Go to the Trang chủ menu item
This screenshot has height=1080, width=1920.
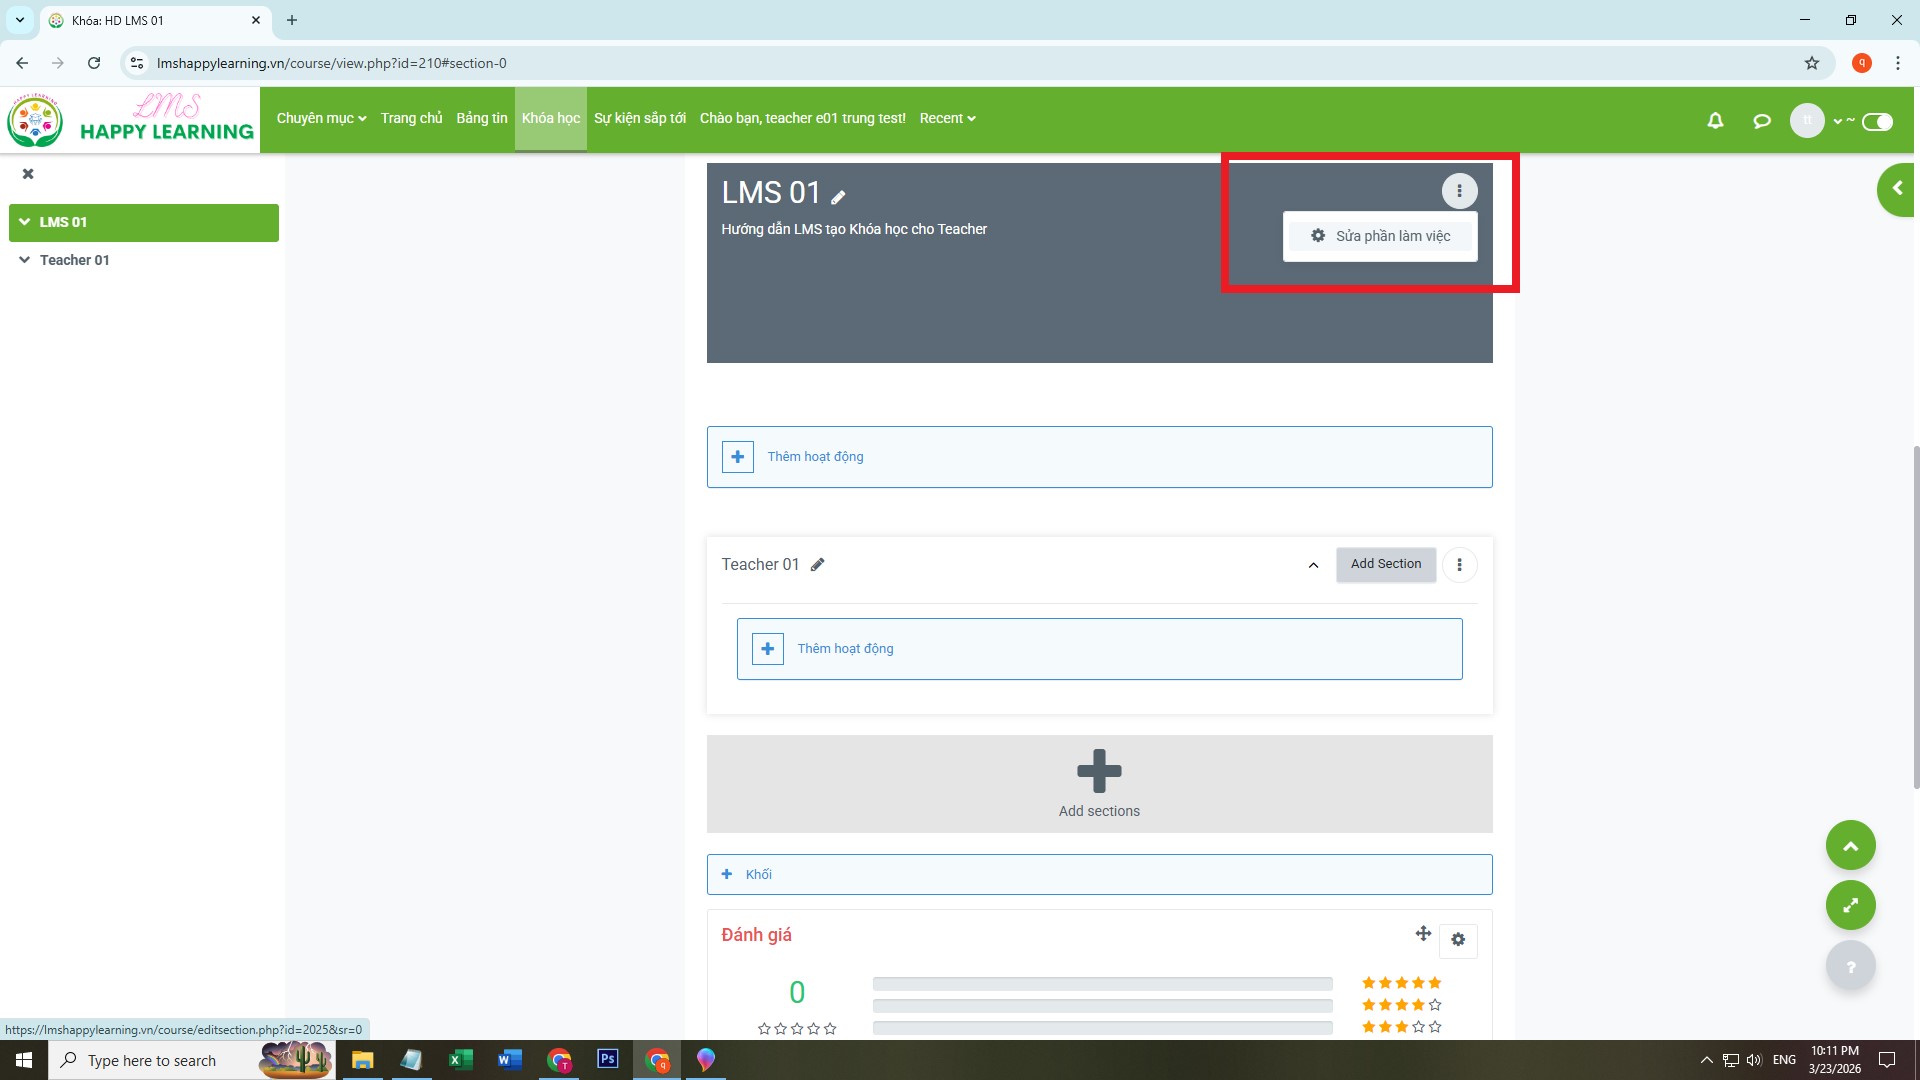click(x=411, y=118)
